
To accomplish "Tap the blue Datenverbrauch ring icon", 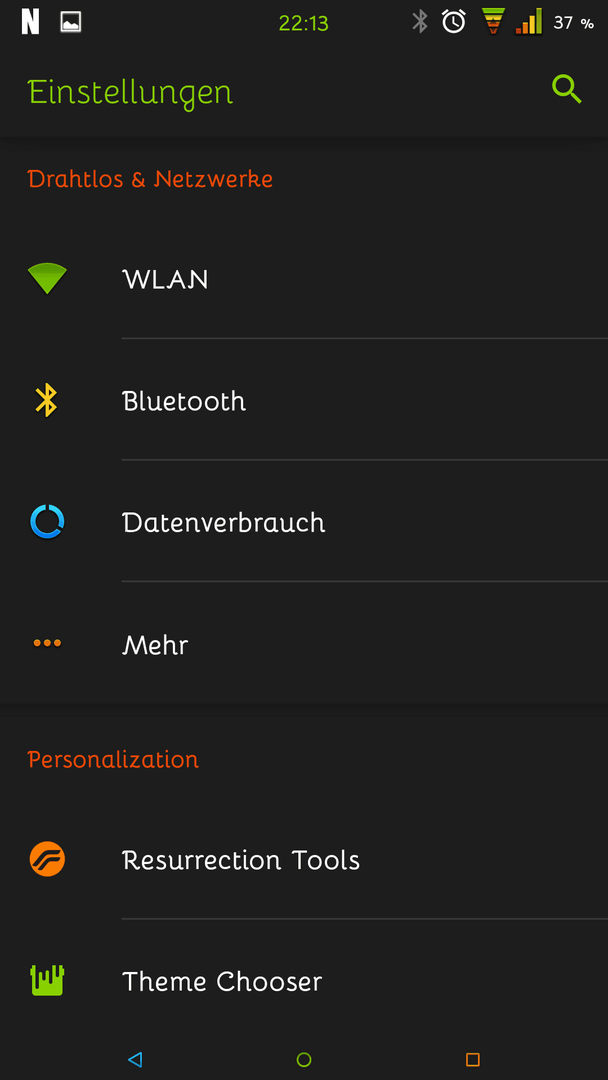I will pyautogui.click(x=47, y=521).
